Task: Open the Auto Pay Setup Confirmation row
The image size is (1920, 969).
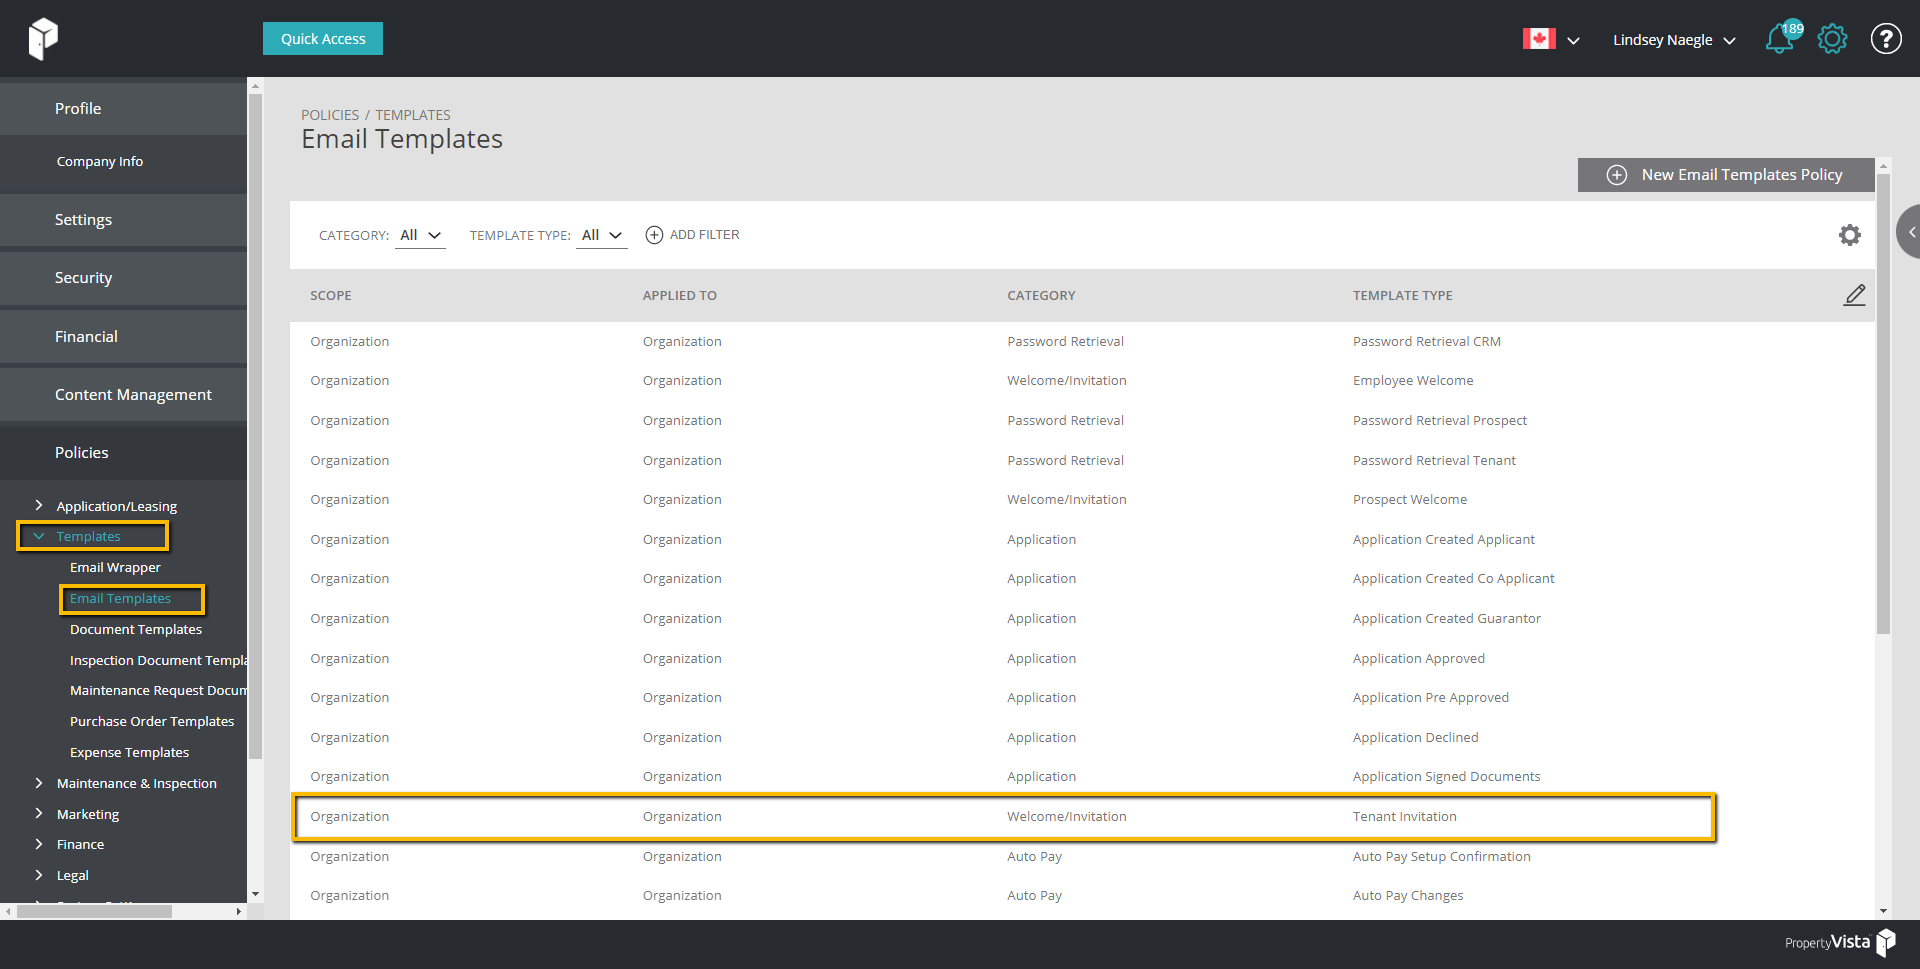Action: 1082,856
